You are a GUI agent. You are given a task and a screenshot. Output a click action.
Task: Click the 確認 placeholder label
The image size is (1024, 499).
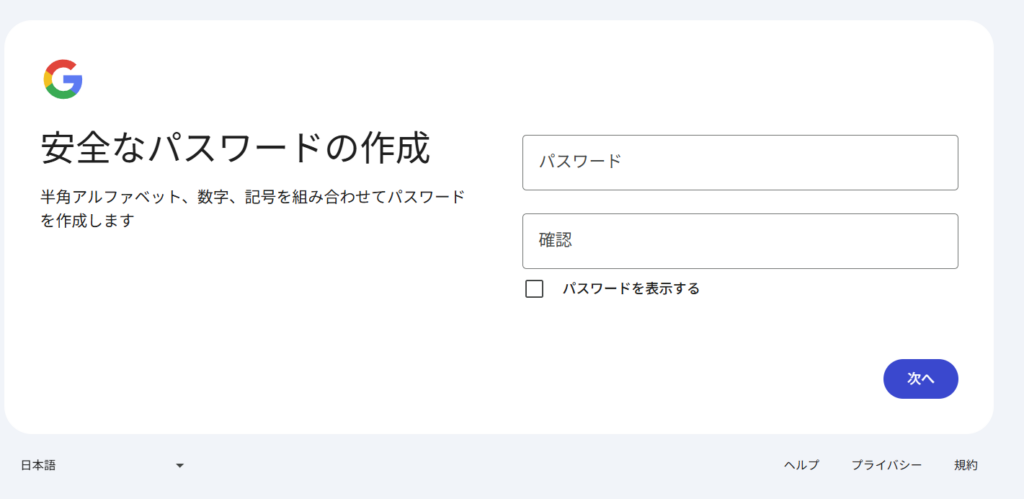tap(555, 240)
